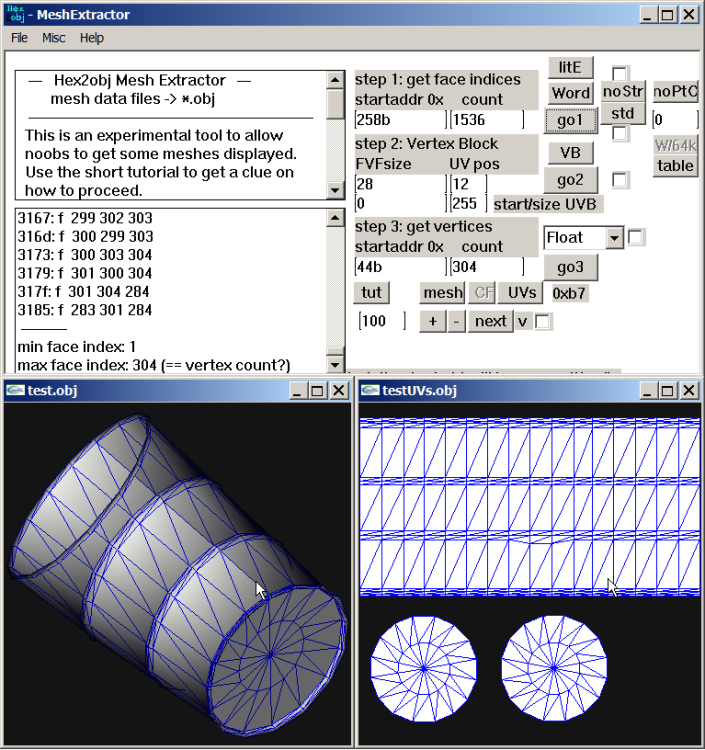Viewport: 705px width, 750px height.
Task: Click the v button
Action: pos(523,321)
